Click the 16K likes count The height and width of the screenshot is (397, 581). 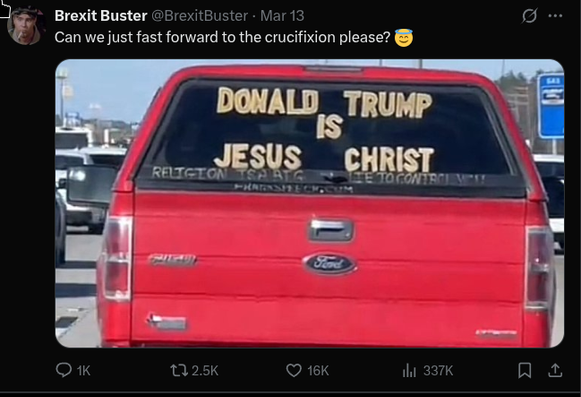(318, 370)
